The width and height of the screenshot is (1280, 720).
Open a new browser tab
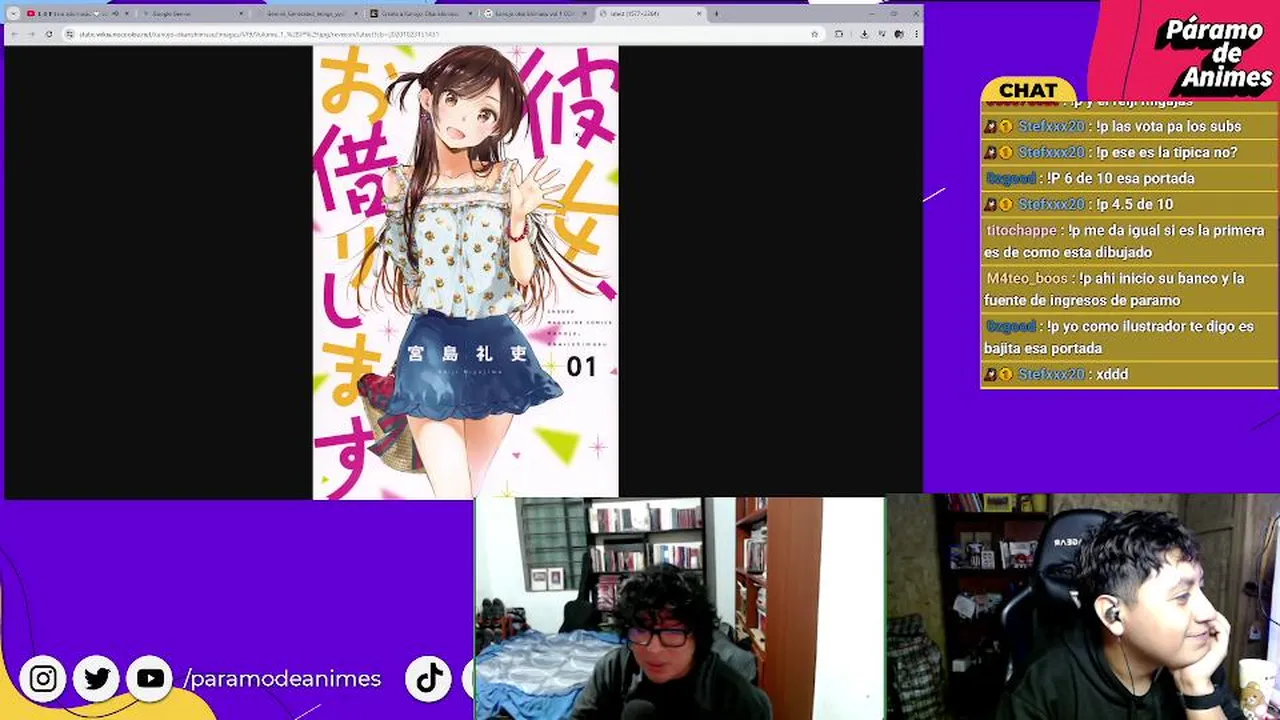716,14
